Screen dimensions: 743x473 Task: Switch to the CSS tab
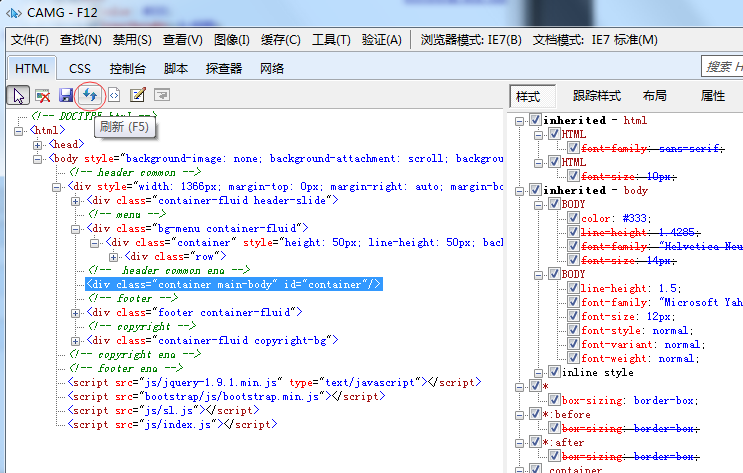coord(80,69)
